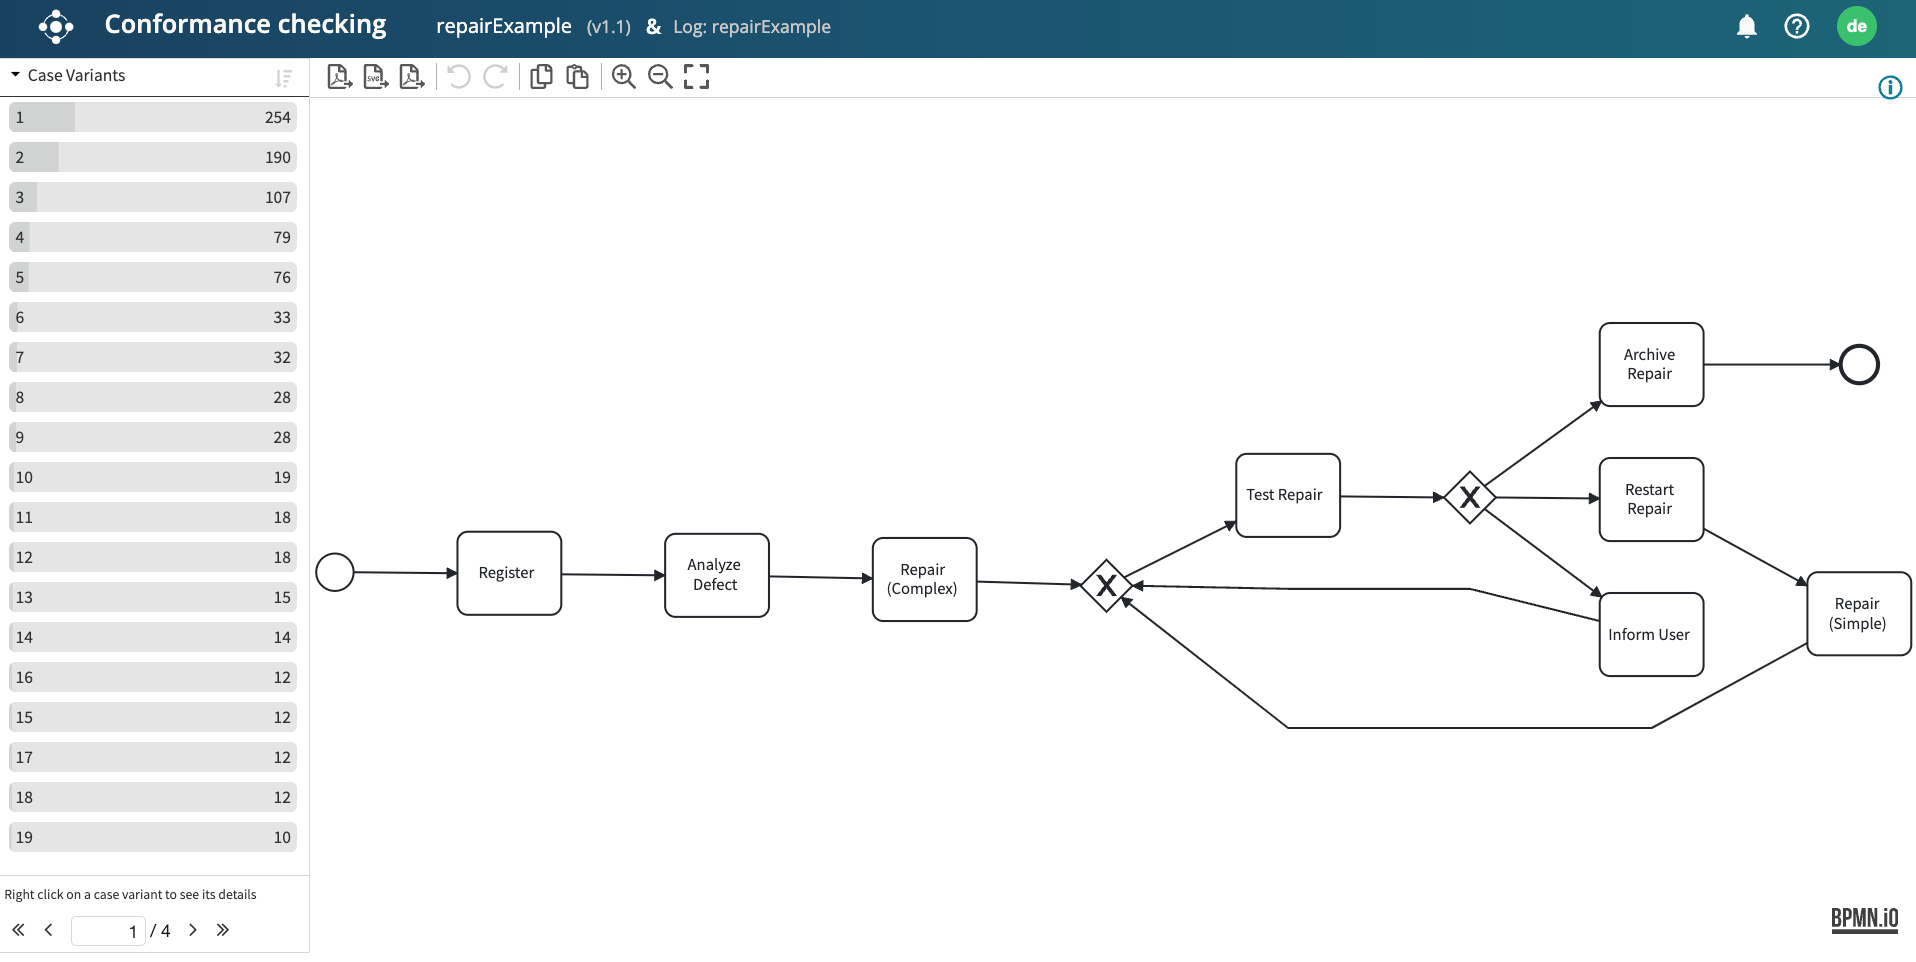Select the Test Repair task
This screenshot has height=962, width=1916.
[x=1287, y=495]
